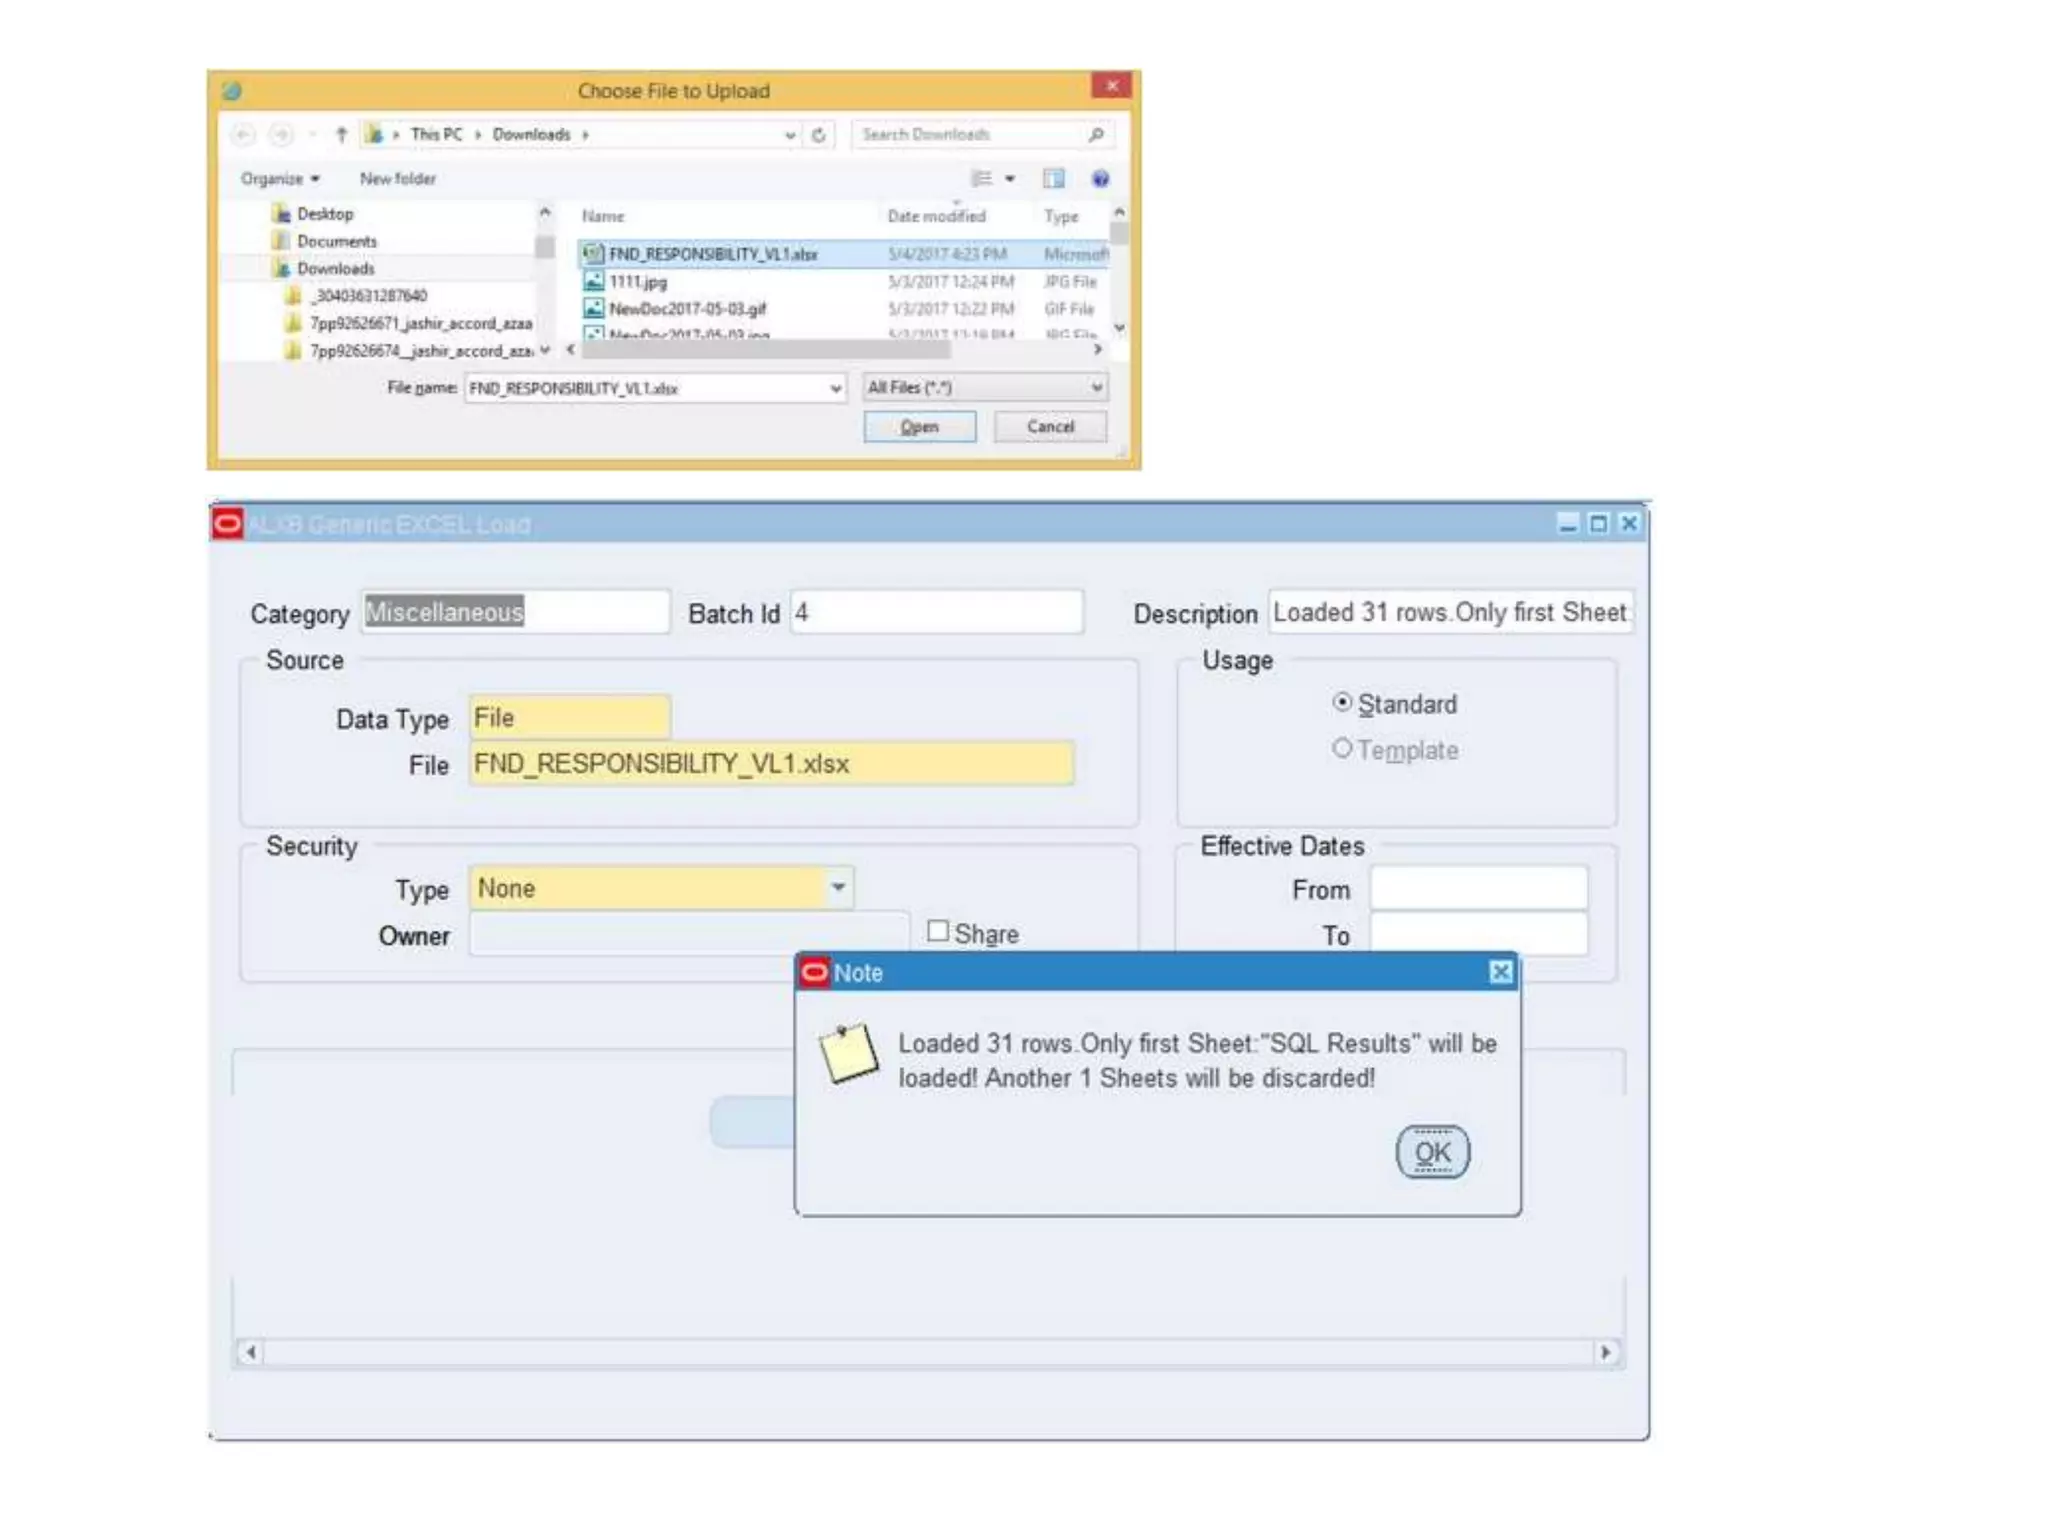Viewport: 2048px width, 1536px height.
Task: Click the up-one-level arrow icon
Action: pyautogui.click(x=341, y=134)
